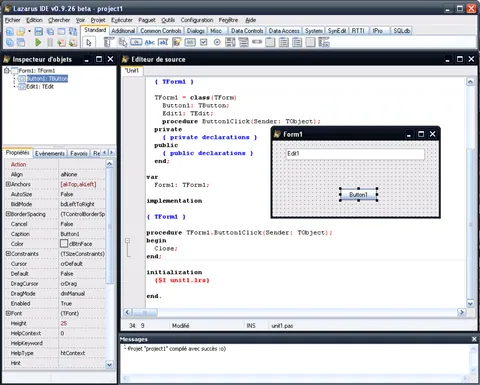Click the Edit1 field on Form1
The height and width of the screenshot is (385, 480).
pos(355,154)
